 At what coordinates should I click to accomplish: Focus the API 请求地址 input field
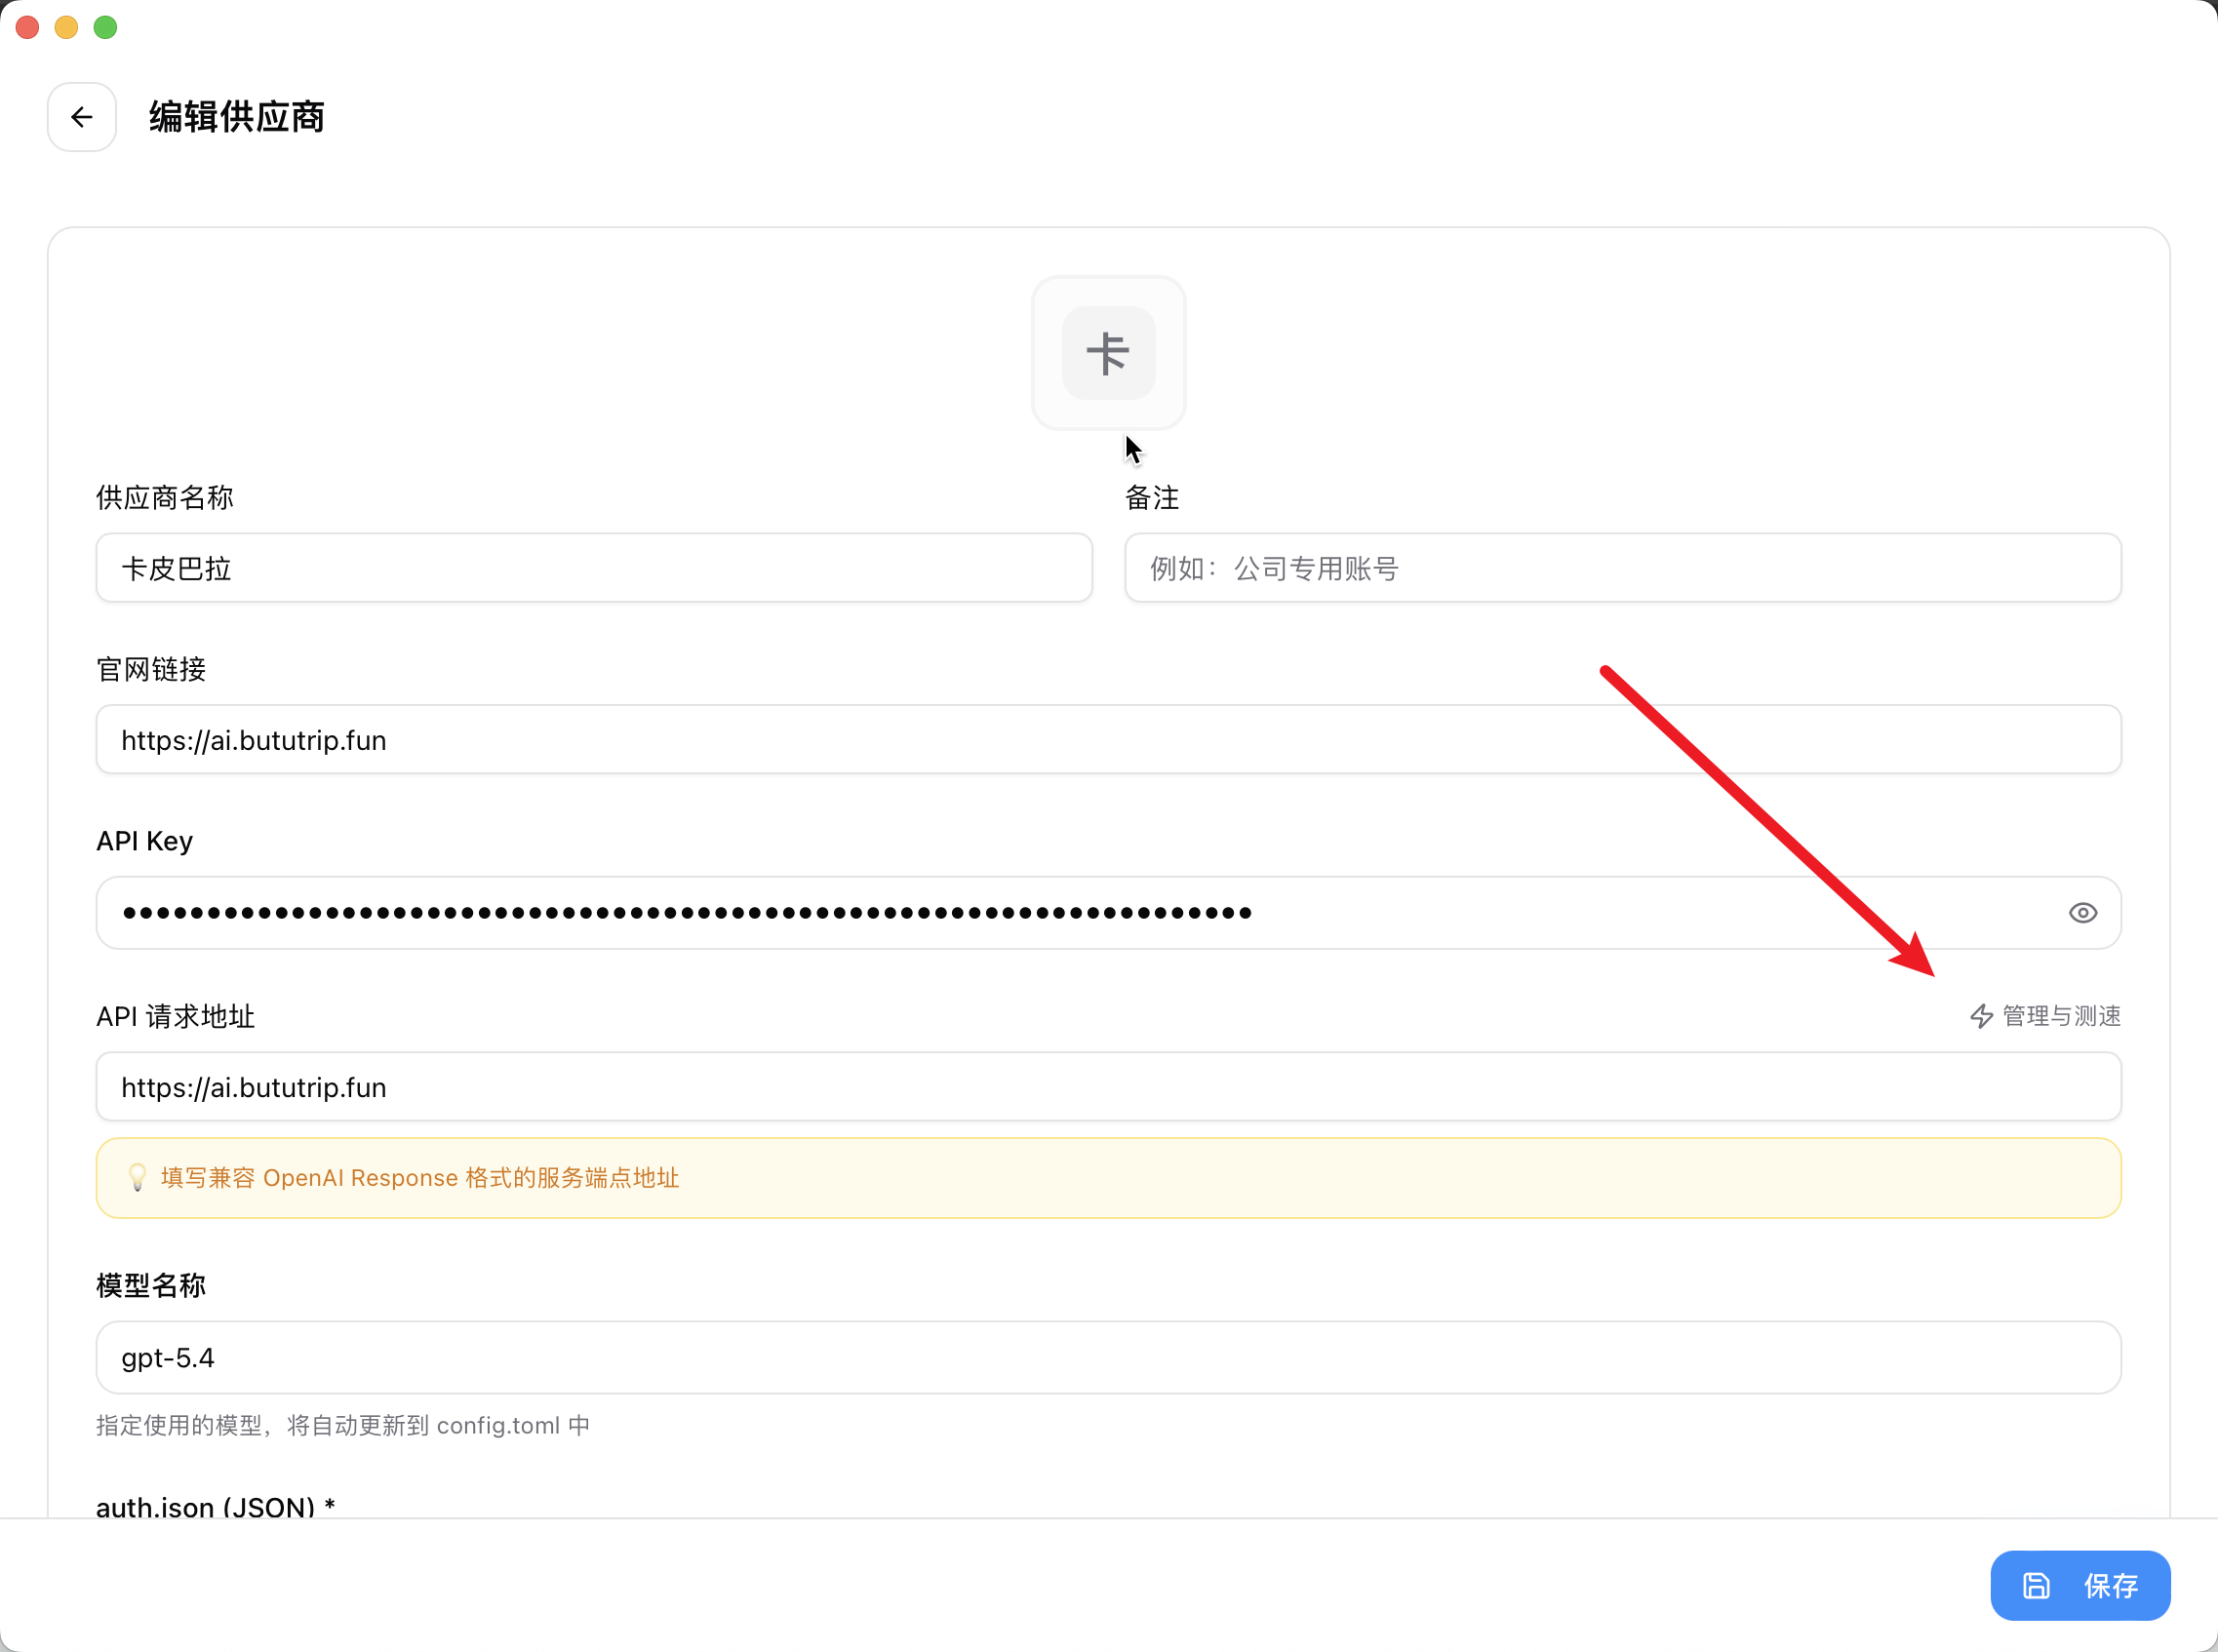pos(1108,1087)
